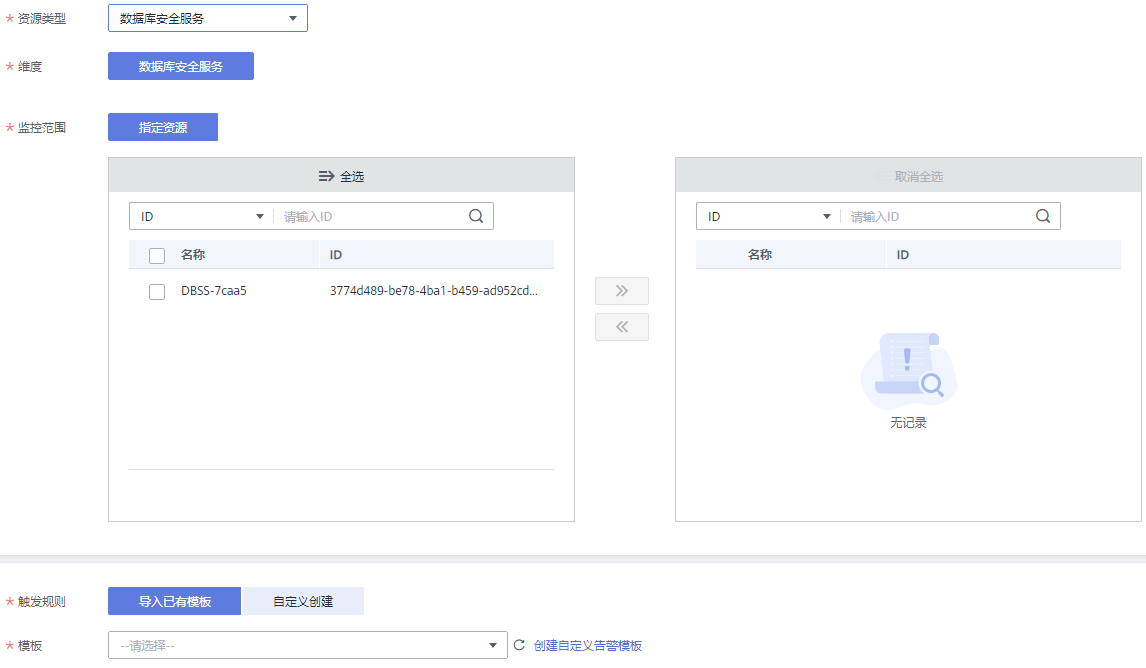The height and width of the screenshot is (668, 1146).
Task: Select the 导入已有模板 tab
Action: pyautogui.click(x=174, y=601)
